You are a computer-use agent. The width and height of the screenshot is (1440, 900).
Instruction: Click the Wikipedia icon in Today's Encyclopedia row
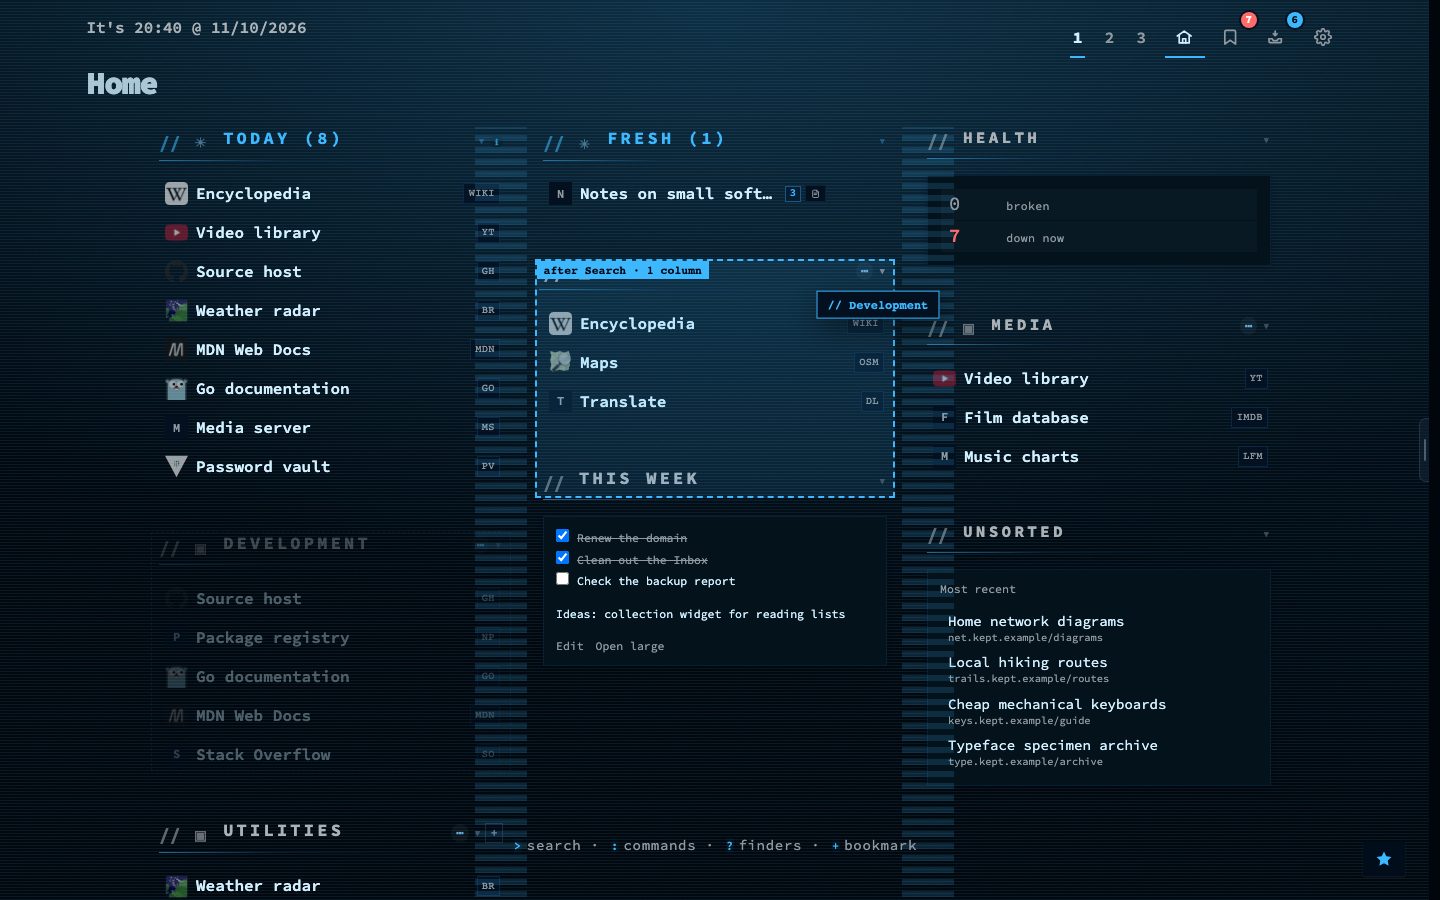[x=176, y=193]
